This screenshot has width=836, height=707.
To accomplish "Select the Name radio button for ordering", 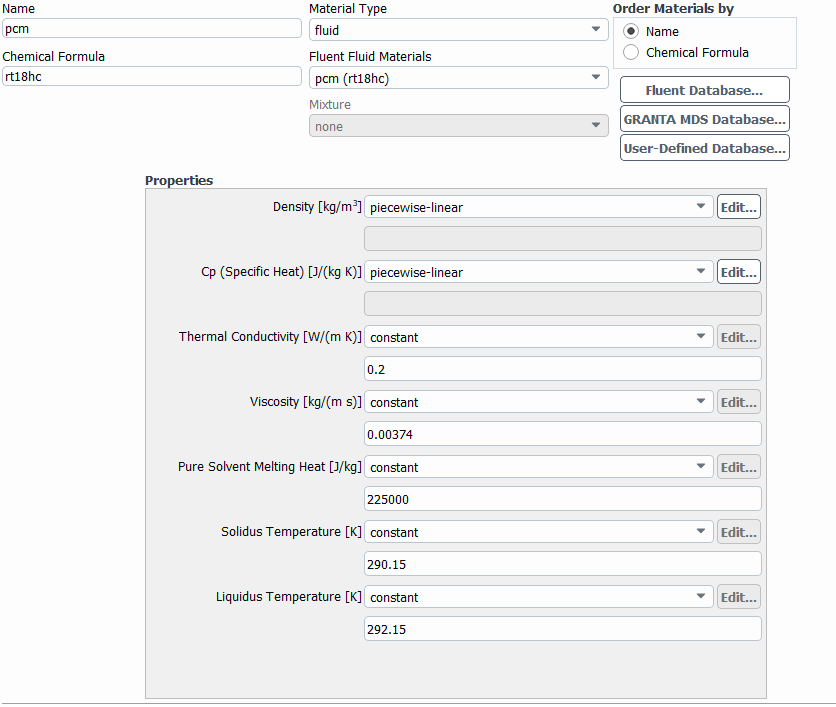I will pos(631,31).
